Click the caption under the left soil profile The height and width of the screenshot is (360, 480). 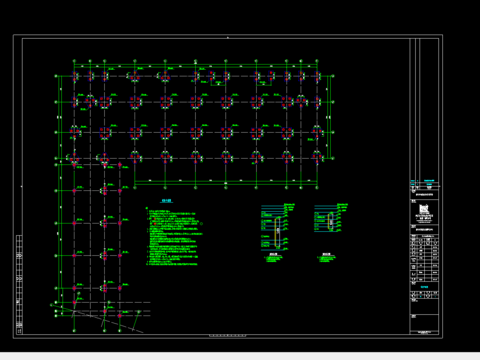[274, 258]
